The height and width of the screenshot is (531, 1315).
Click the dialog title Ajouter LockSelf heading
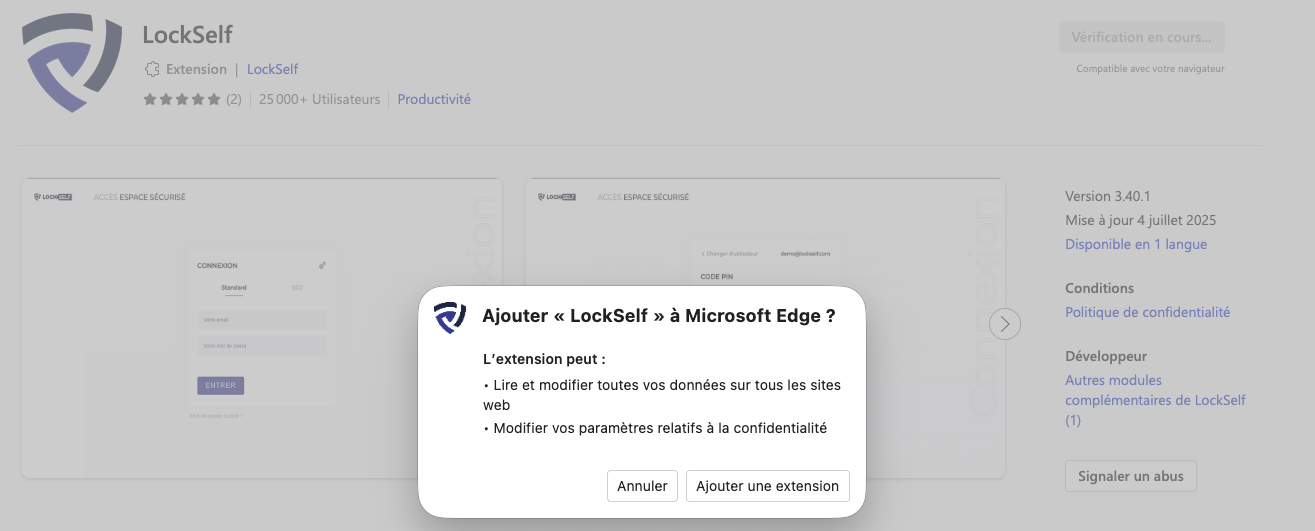659,316
